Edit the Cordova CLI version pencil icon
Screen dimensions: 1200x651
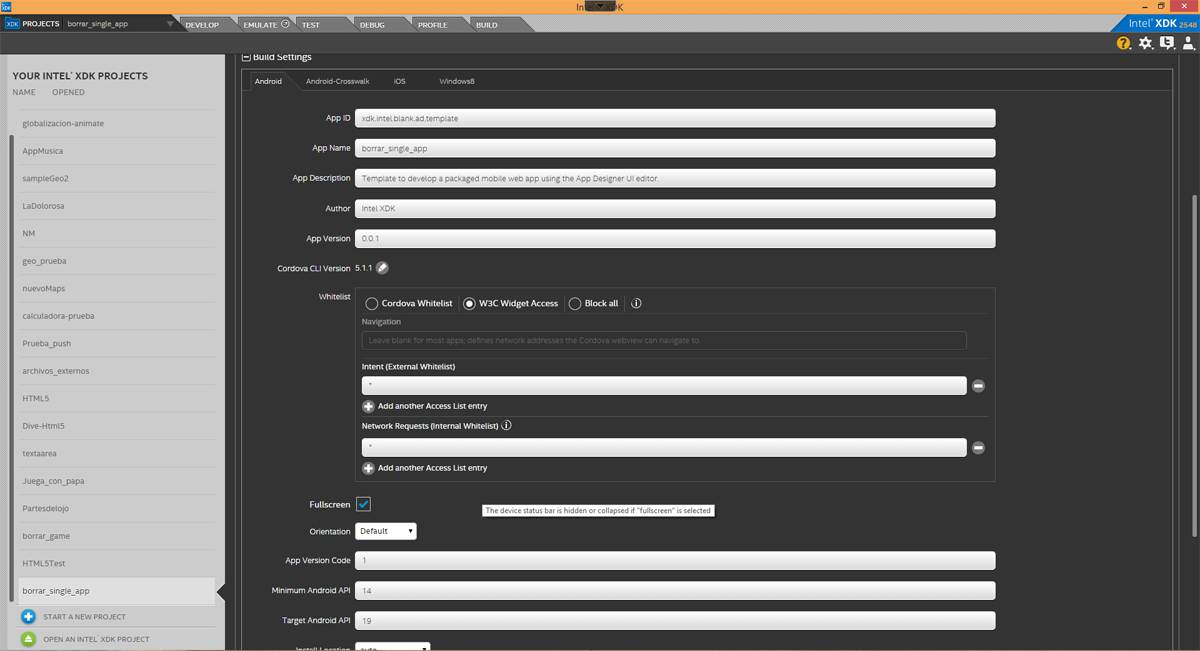(382, 268)
